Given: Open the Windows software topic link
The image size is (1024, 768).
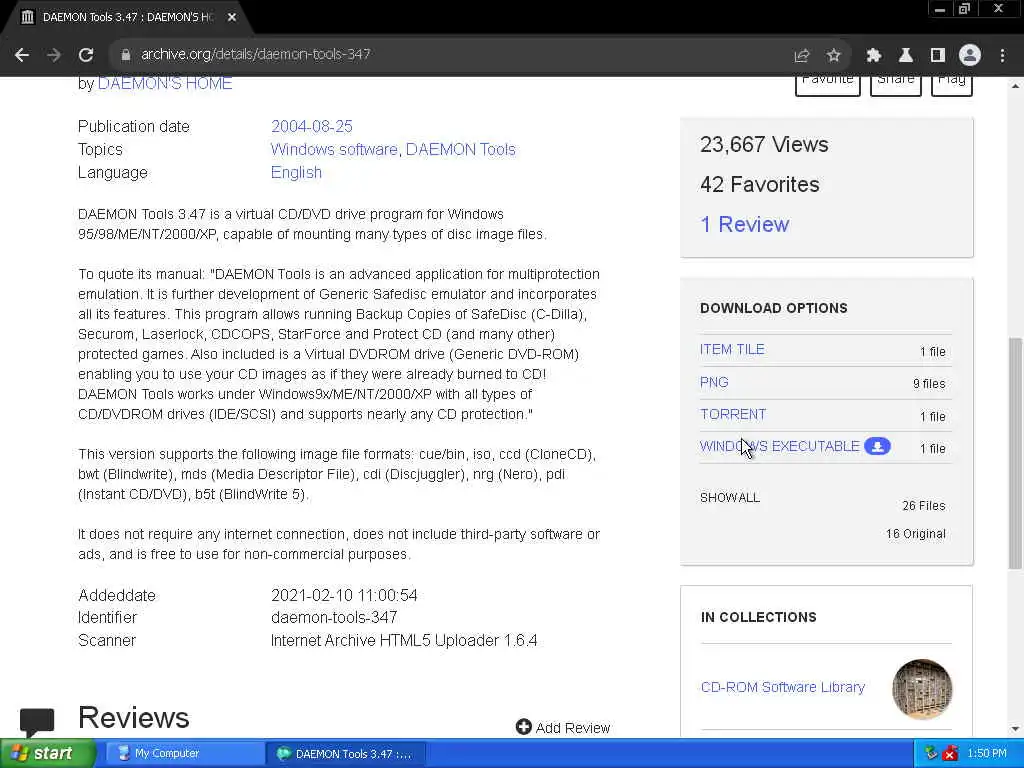Looking at the screenshot, I should pos(334,150).
